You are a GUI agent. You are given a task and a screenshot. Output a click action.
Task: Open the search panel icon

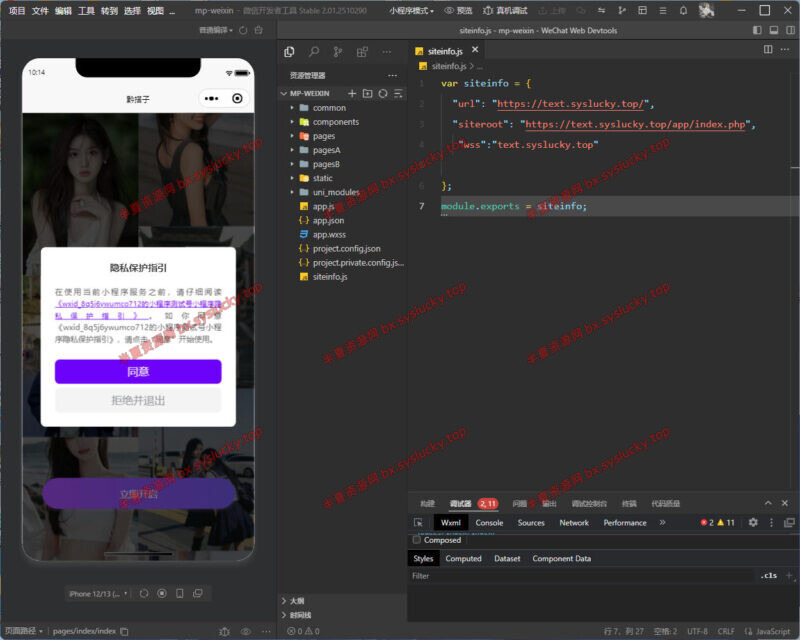(x=314, y=52)
